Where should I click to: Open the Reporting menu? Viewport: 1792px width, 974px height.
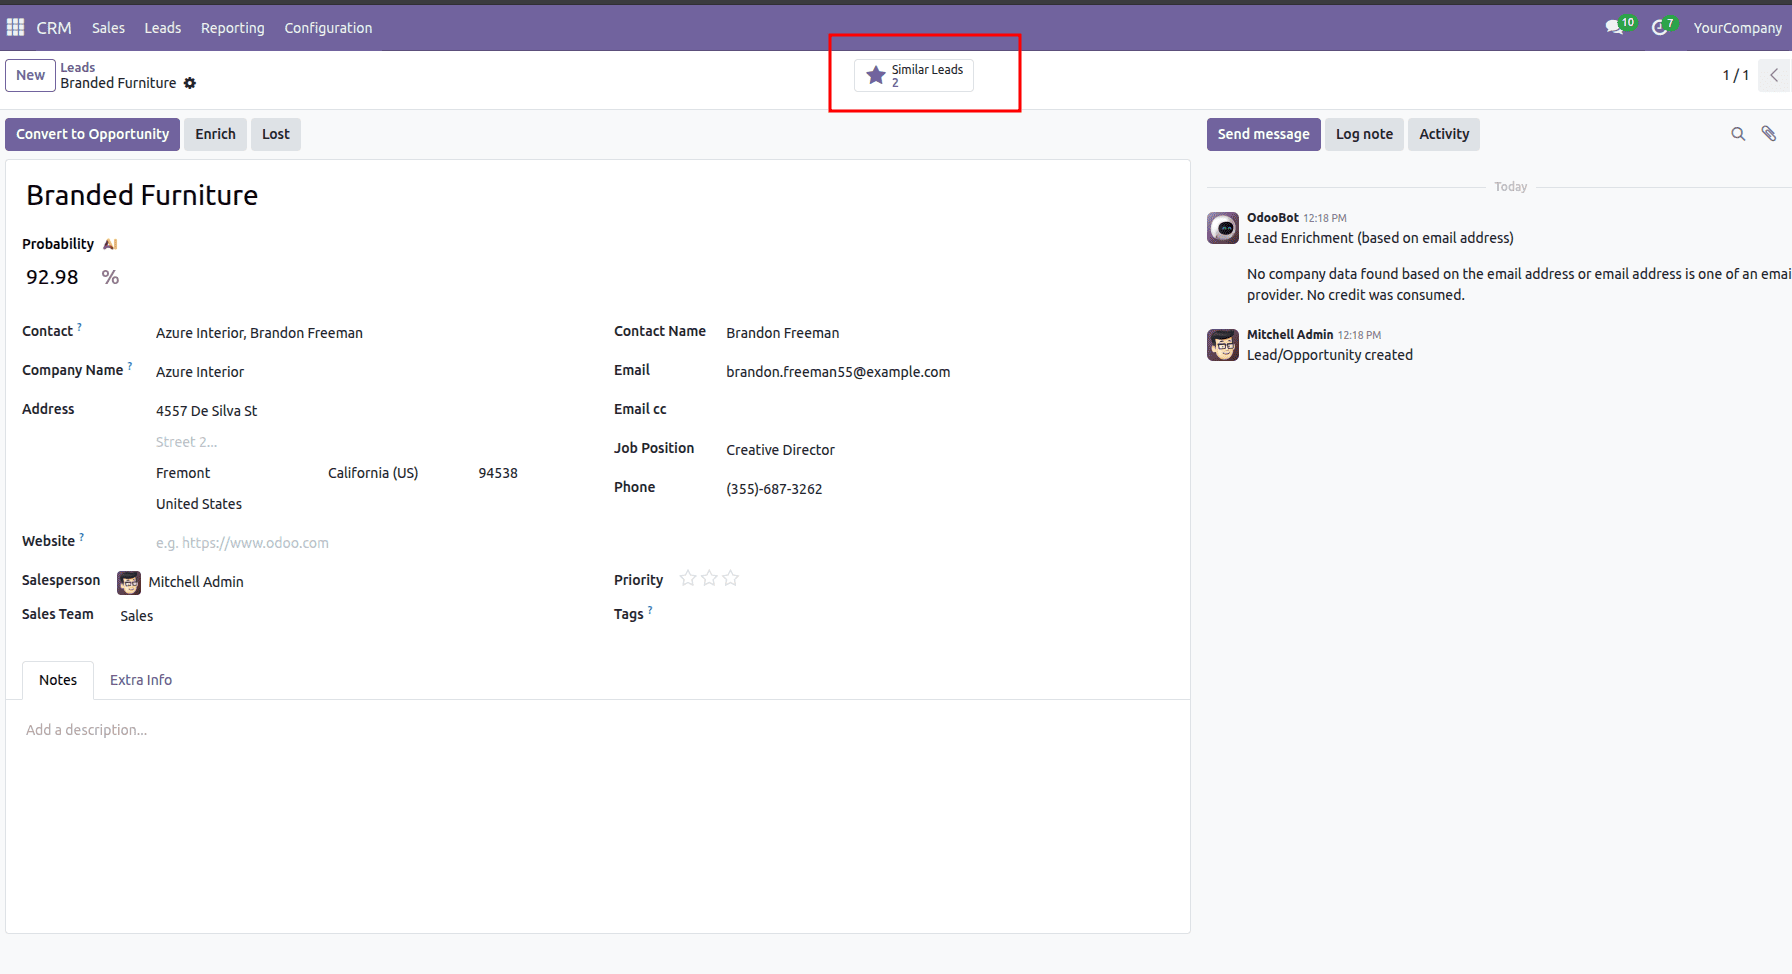[232, 27]
